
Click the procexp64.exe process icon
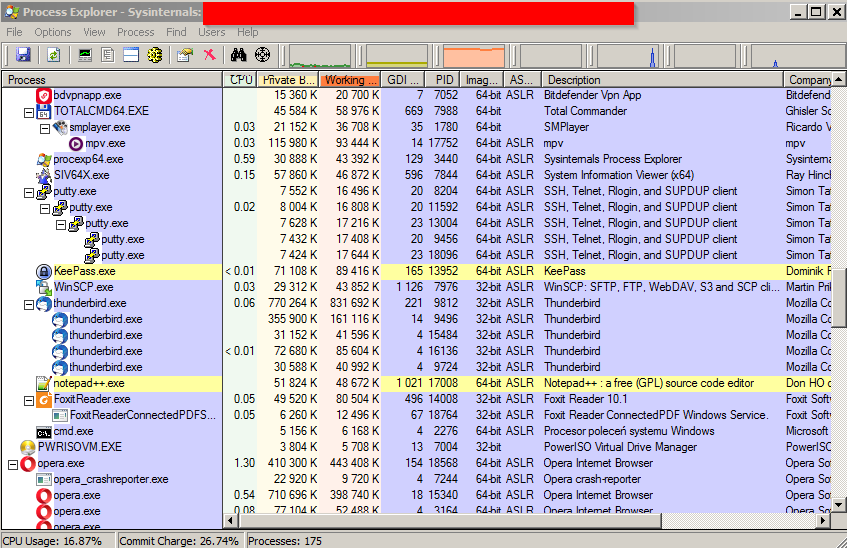pos(44,159)
